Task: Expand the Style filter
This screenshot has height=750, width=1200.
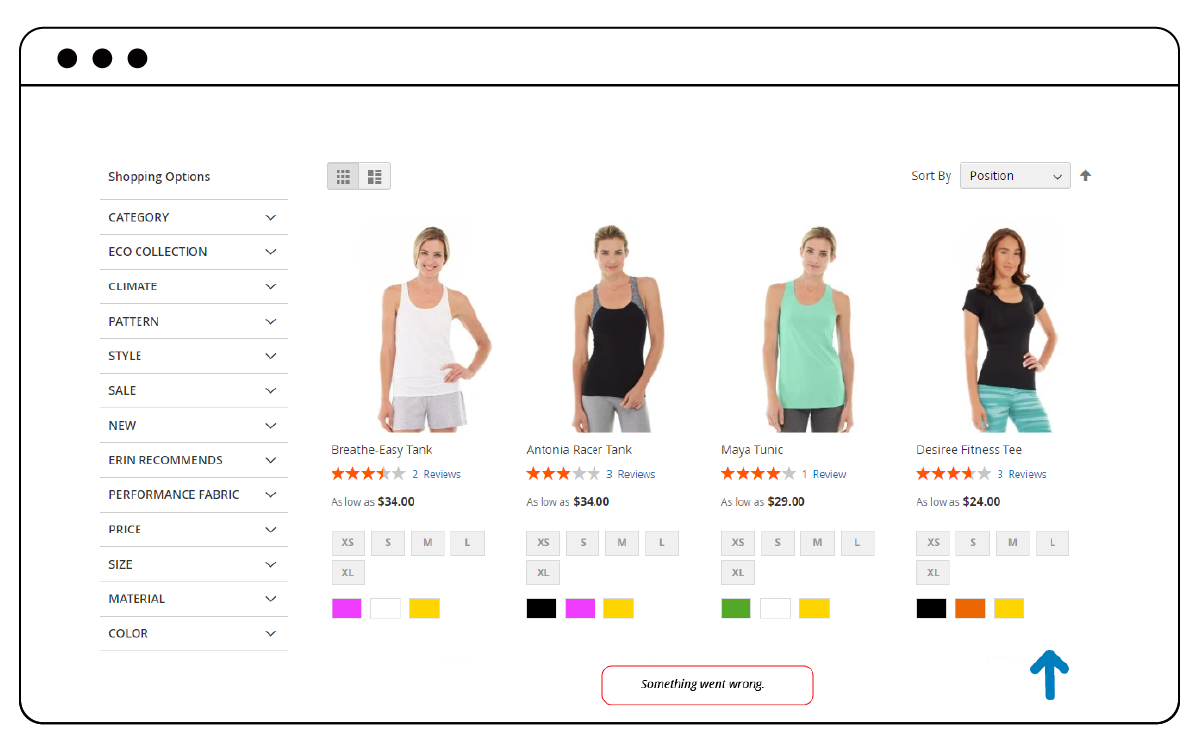Action: coord(194,356)
